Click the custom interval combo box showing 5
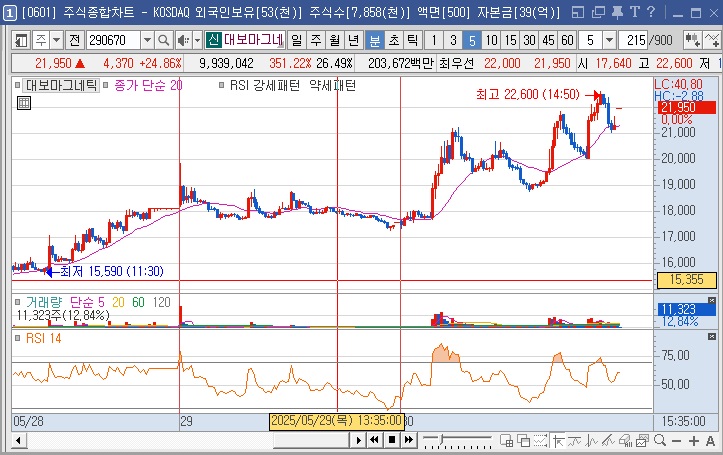The width and height of the screenshot is (723, 455). click(591, 41)
